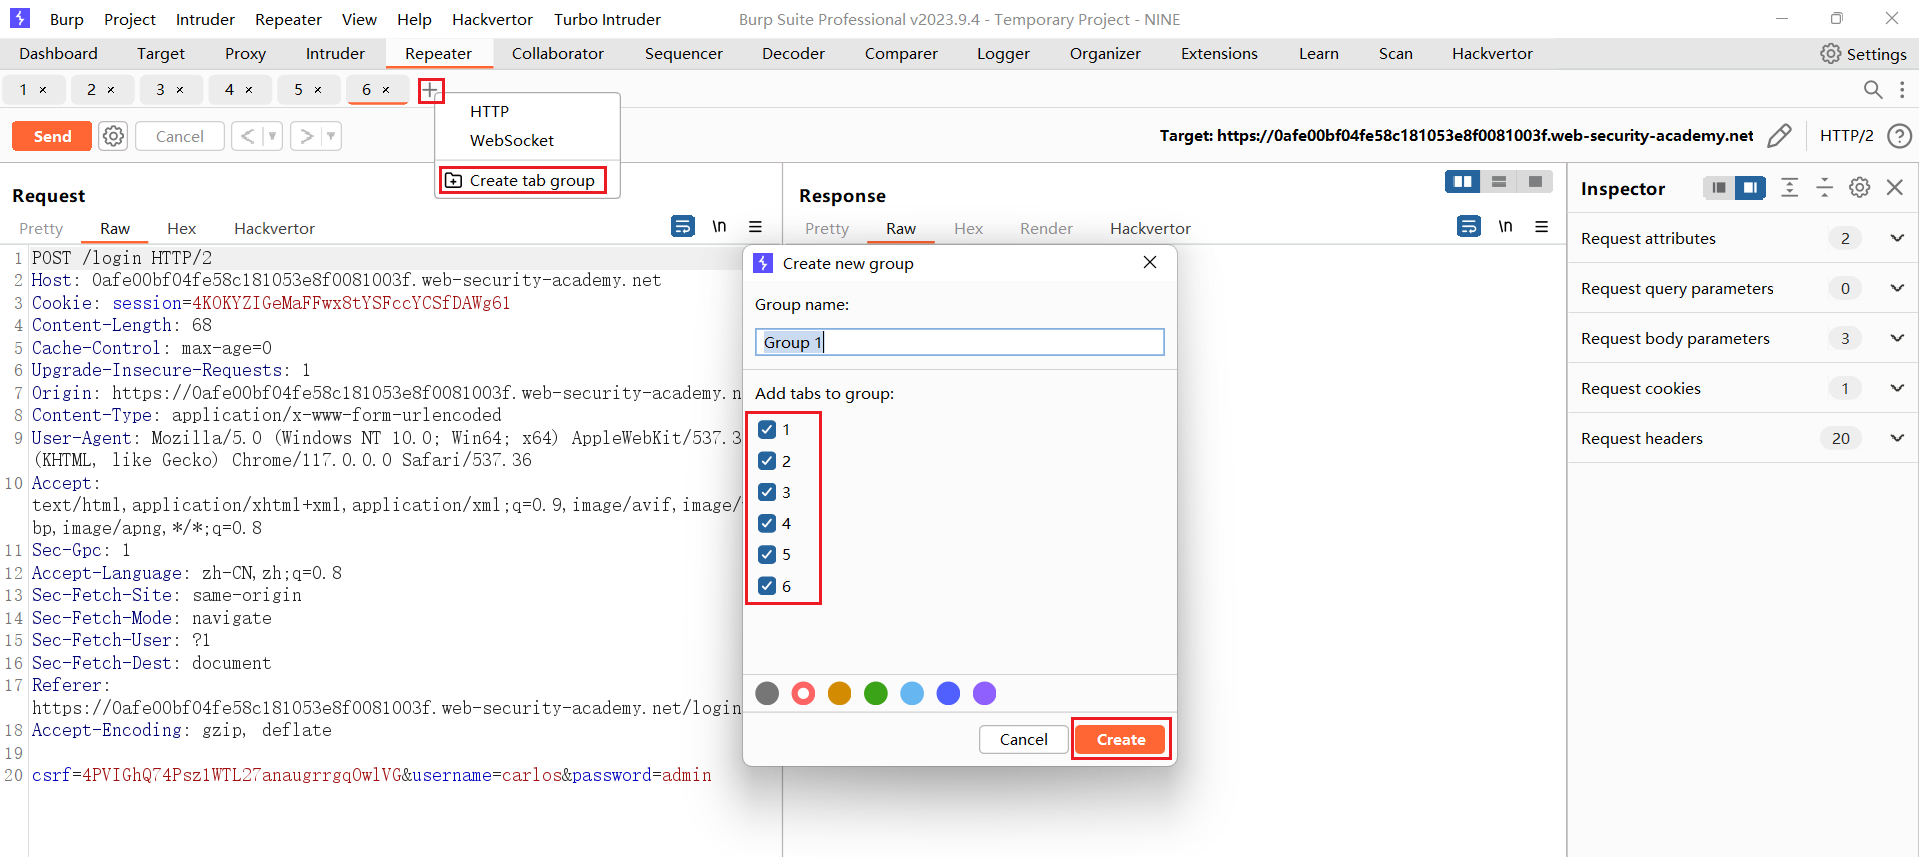Open the Repeater three-dot options menu
1920x857 pixels.
[1902, 90]
